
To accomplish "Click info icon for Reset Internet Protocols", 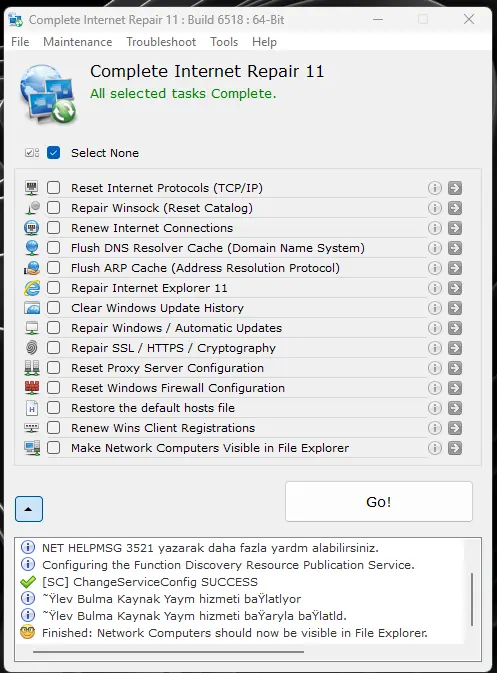I will [x=435, y=188].
